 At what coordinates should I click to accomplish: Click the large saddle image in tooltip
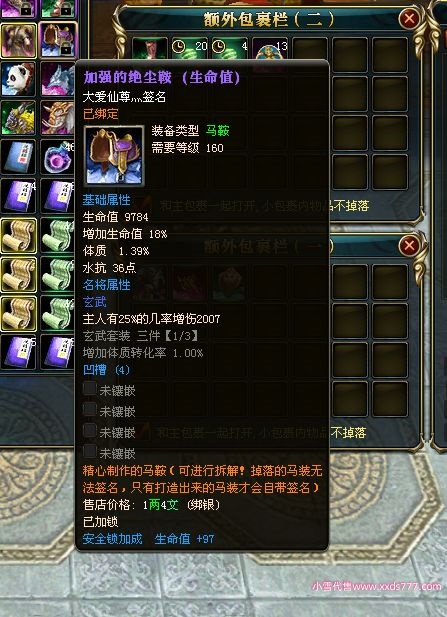click(x=114, y=155)
